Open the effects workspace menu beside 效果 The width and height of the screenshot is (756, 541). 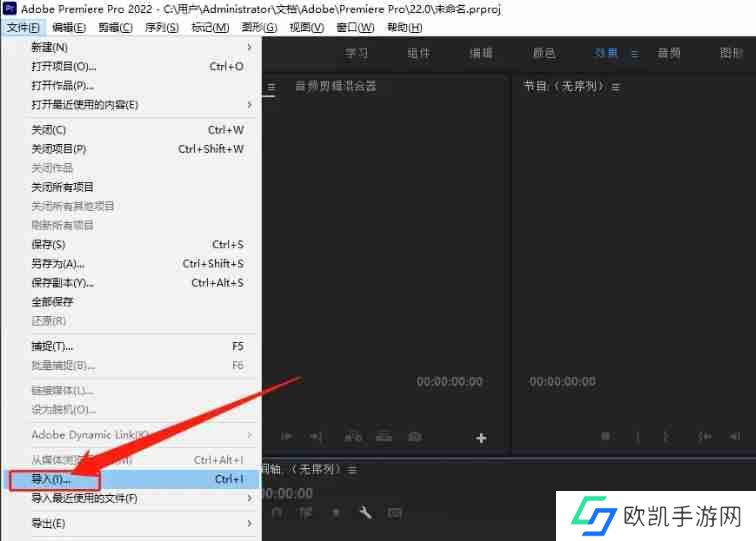635,54
